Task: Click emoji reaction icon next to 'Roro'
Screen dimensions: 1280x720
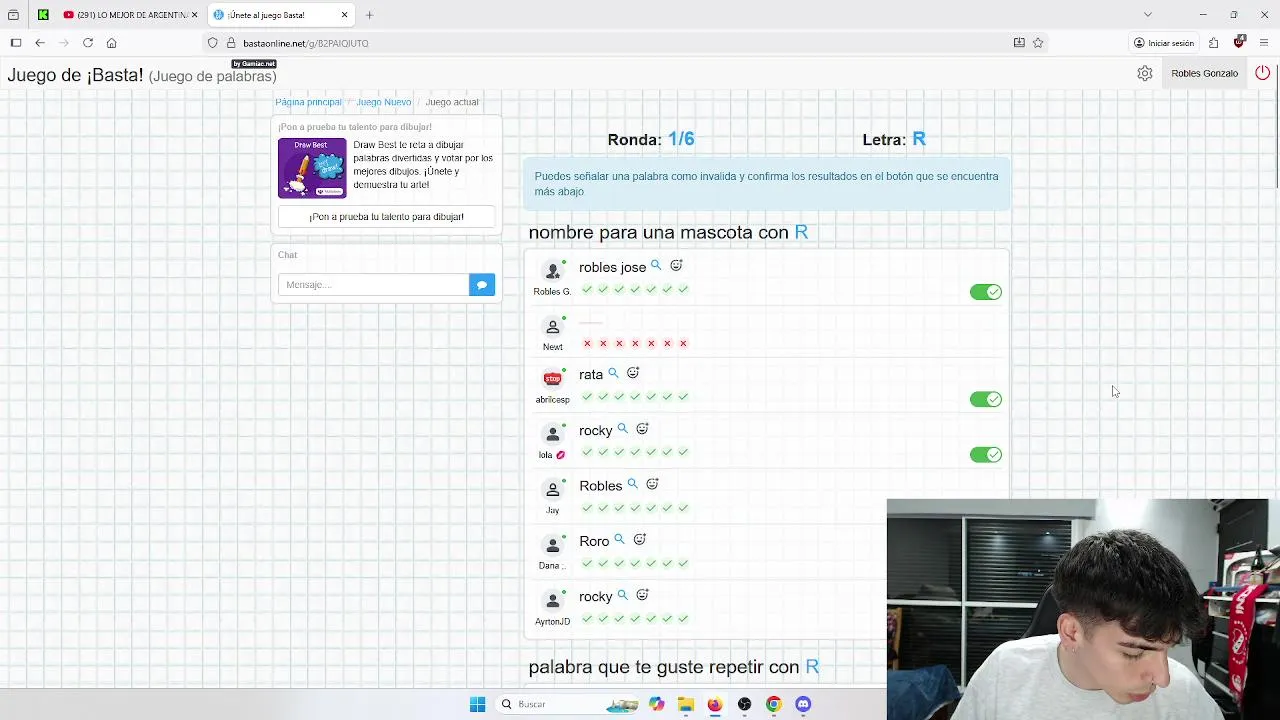Action: tap(640, 539)
